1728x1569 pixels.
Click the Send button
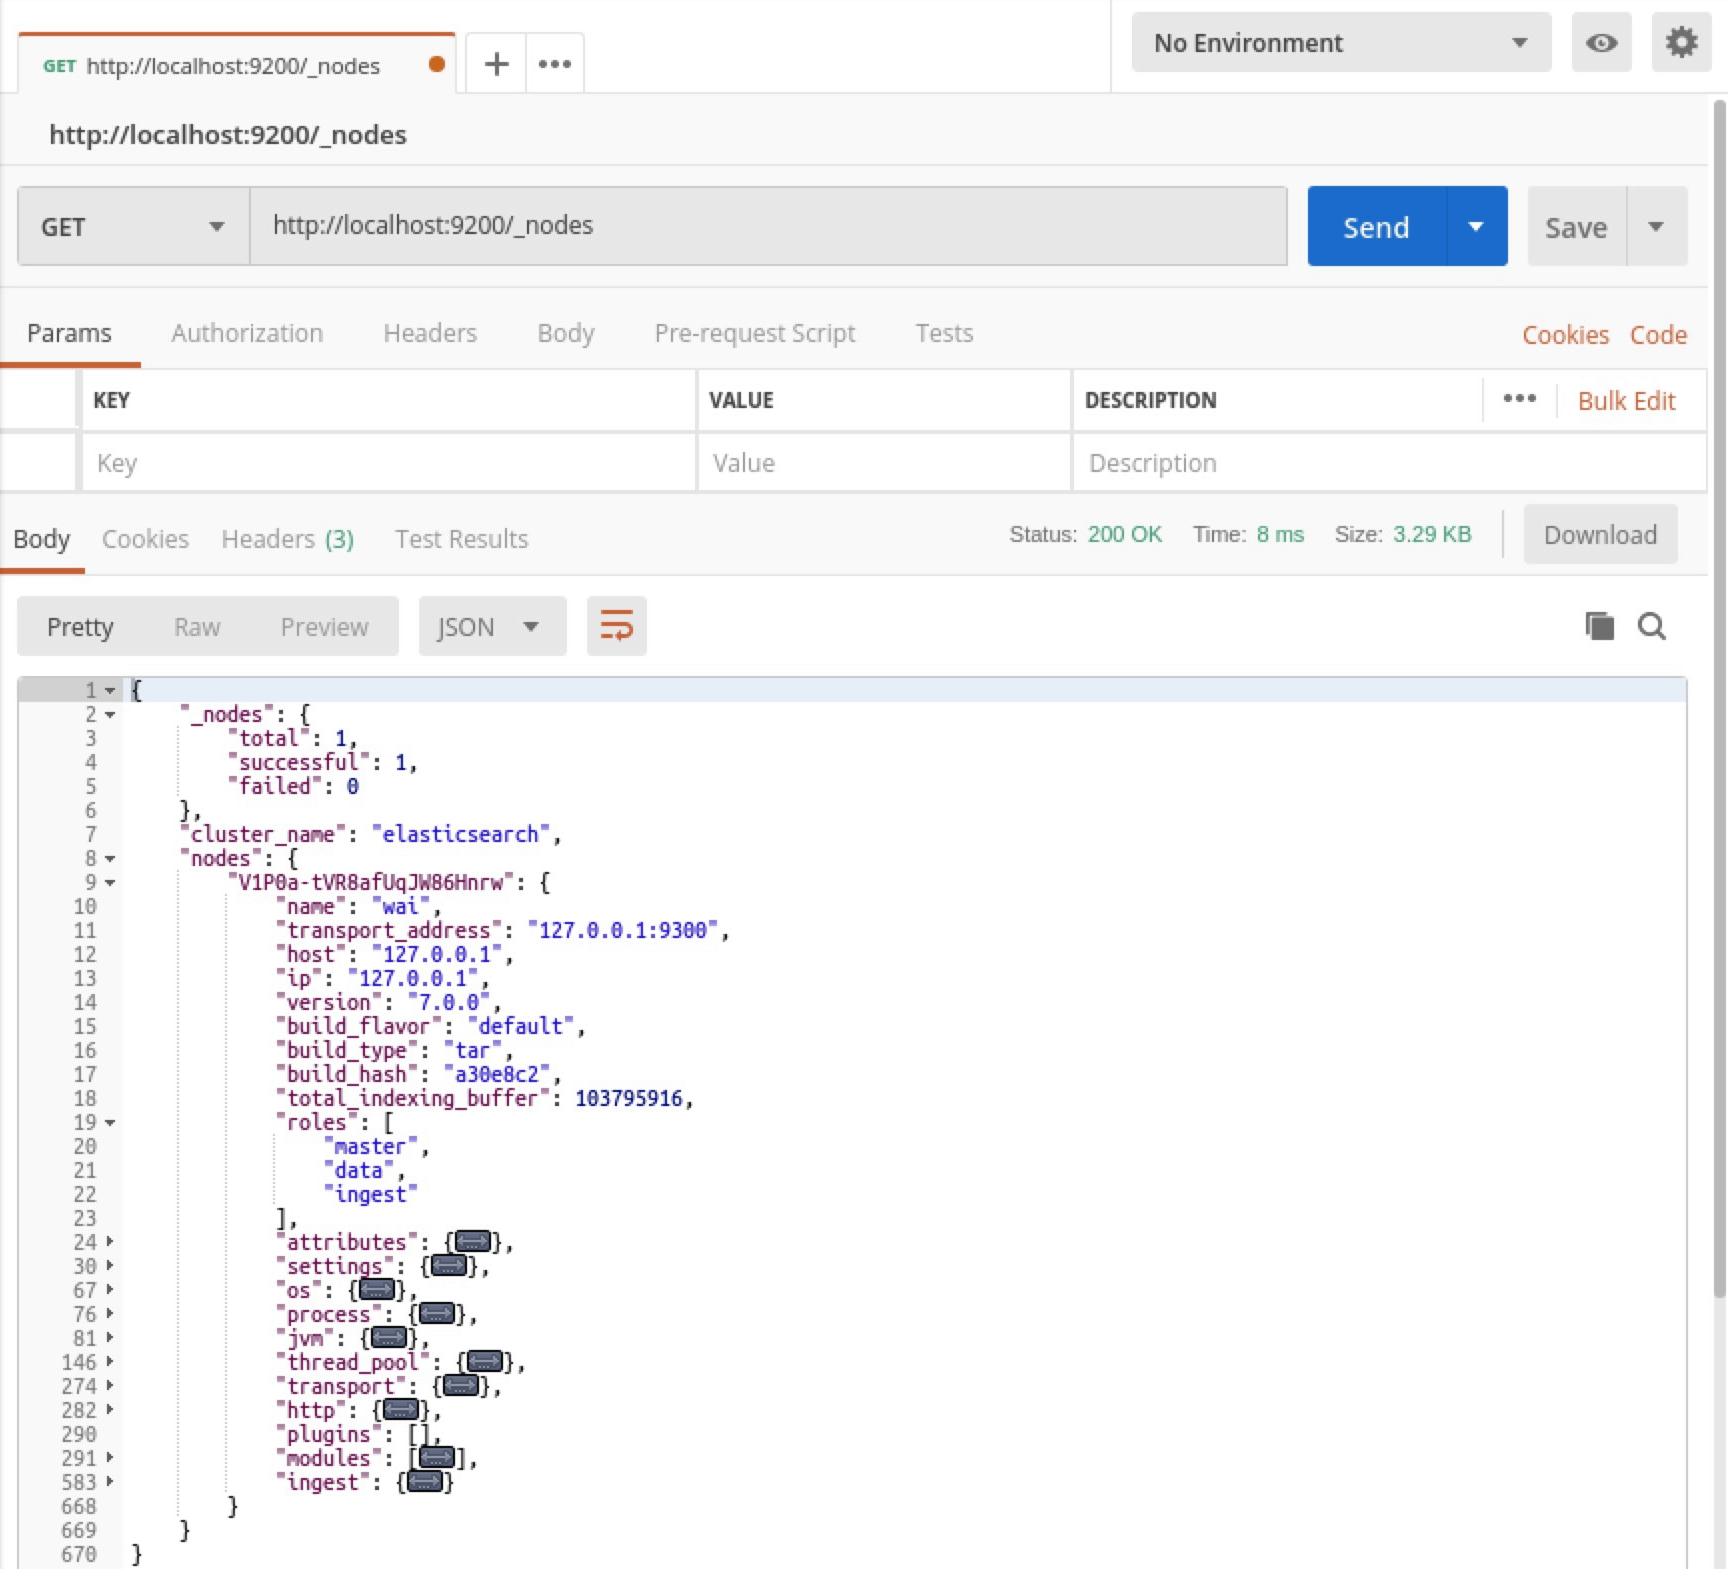[x=1376, y=227]
